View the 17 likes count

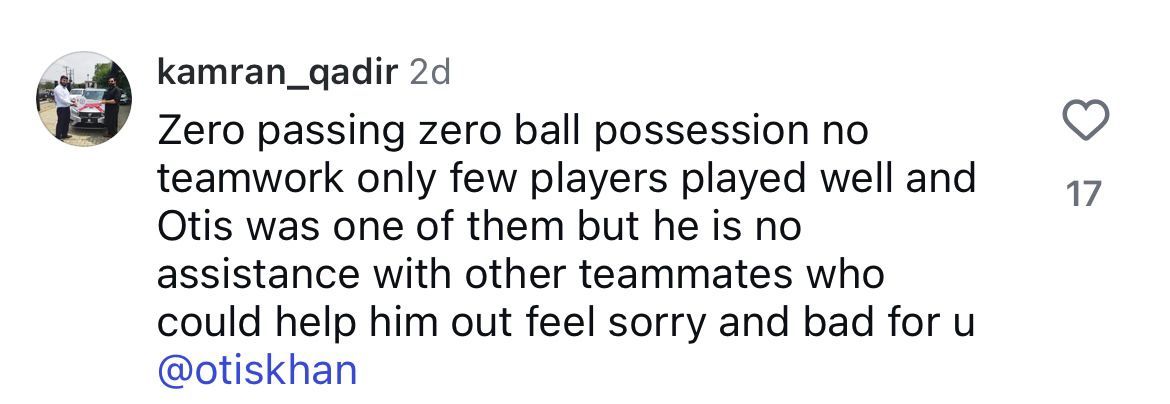coord(1083,194)
